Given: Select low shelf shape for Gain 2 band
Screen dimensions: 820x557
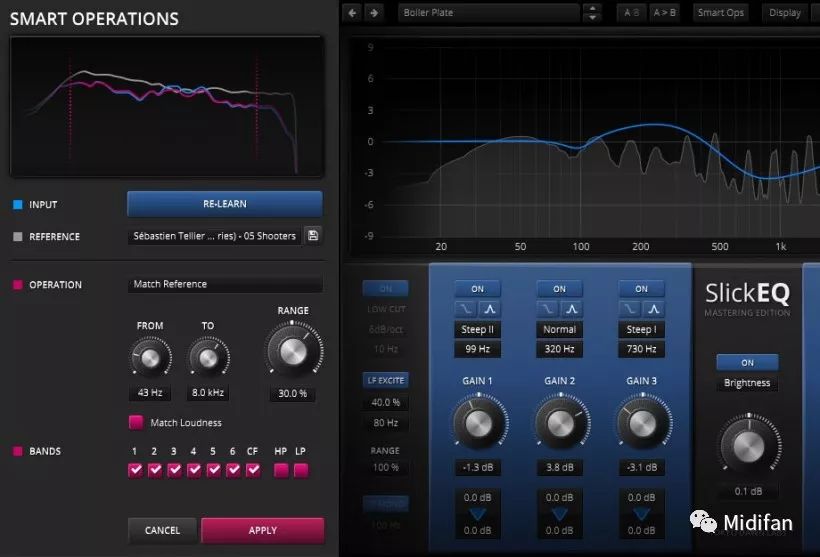Looking at the screenshot, I should (548, 309).
